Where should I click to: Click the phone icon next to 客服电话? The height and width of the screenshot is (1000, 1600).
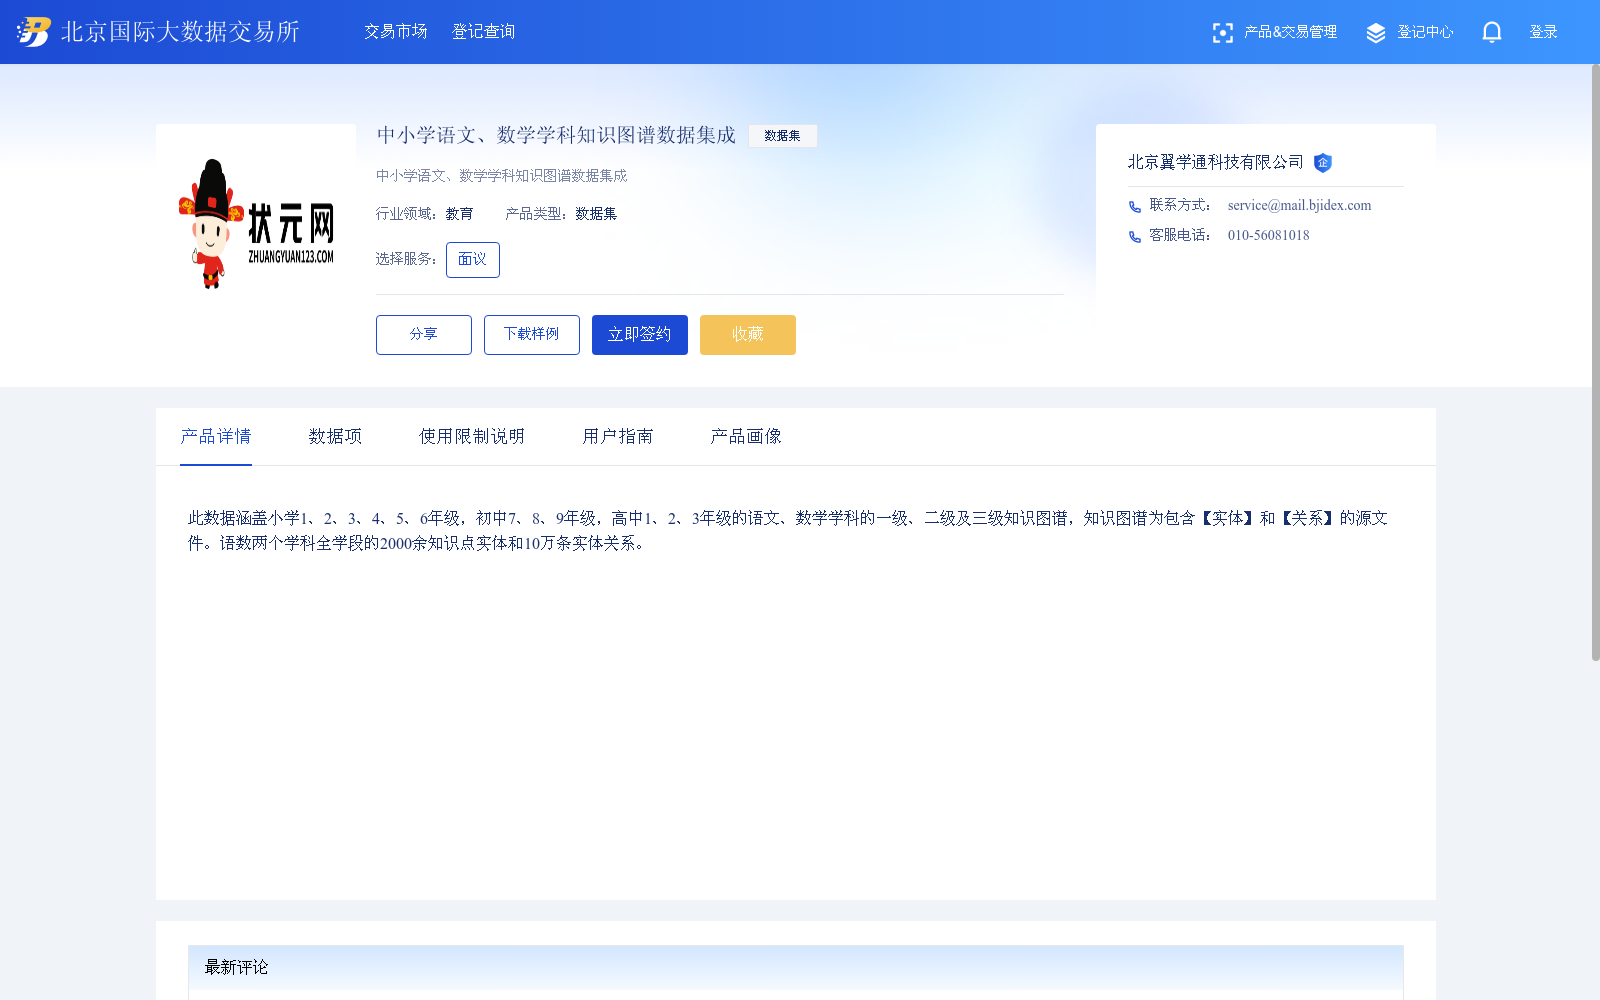(x=1134, y=237)
